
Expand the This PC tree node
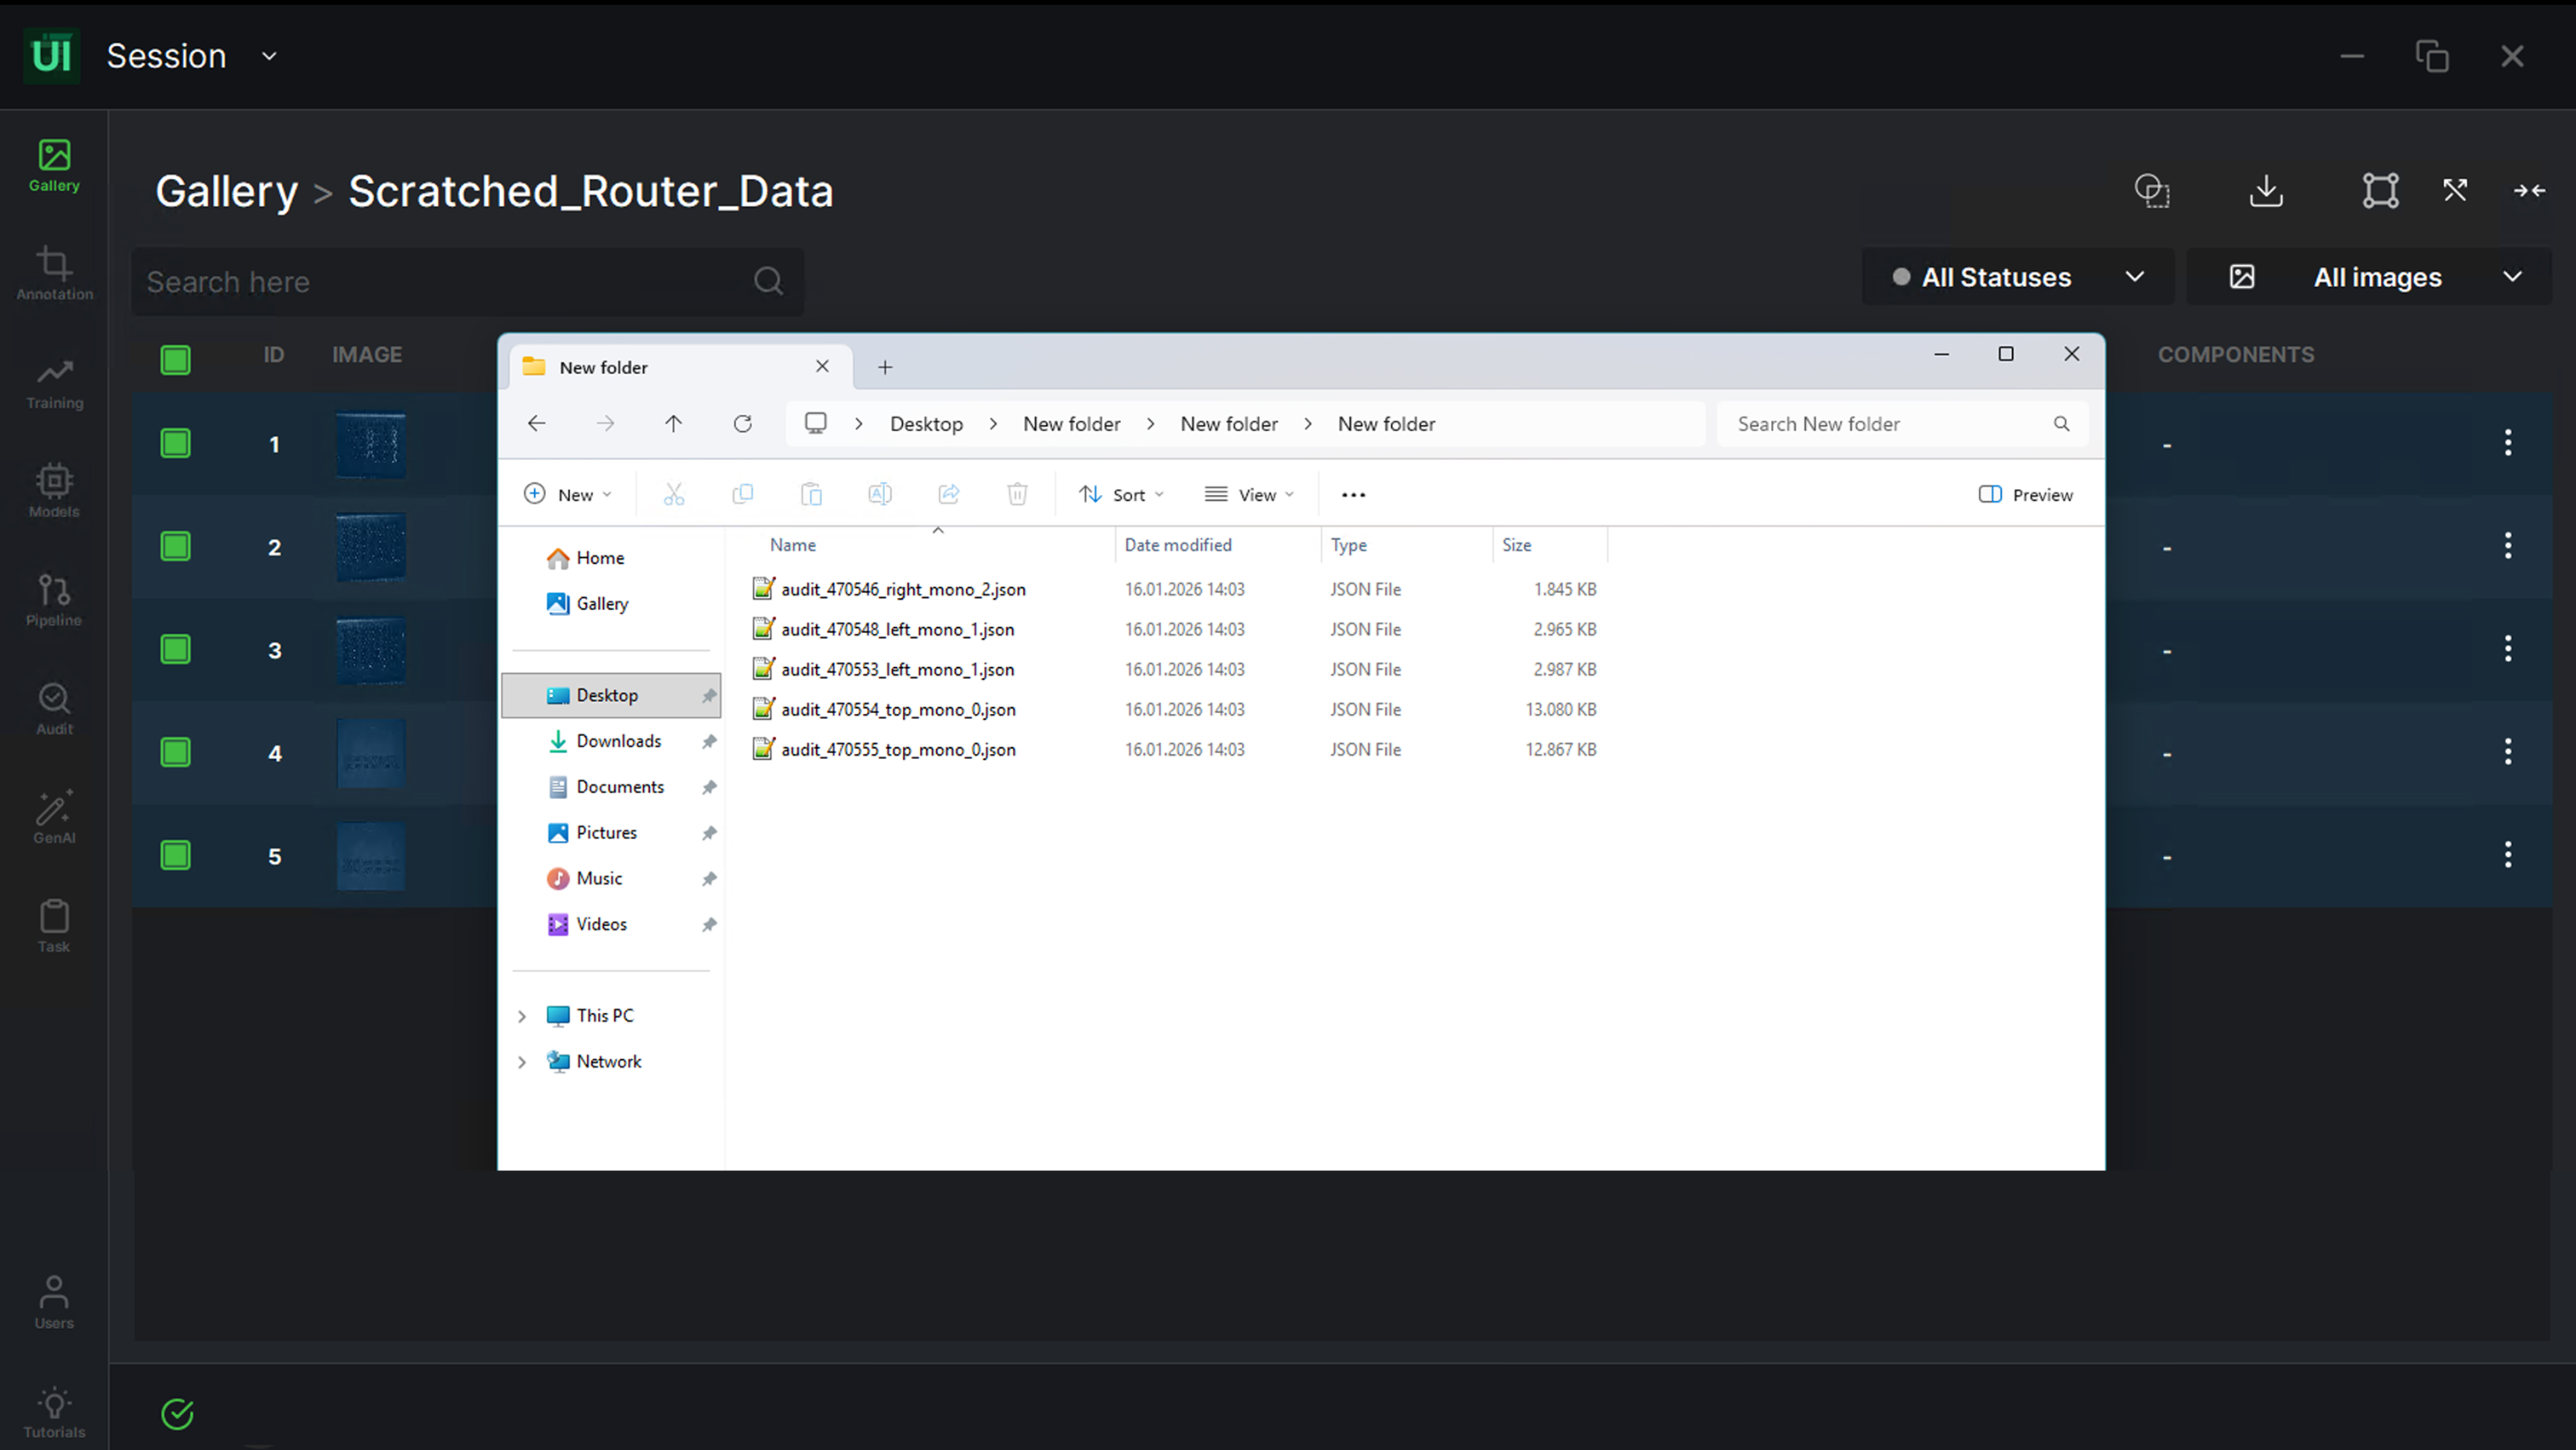522,1016
